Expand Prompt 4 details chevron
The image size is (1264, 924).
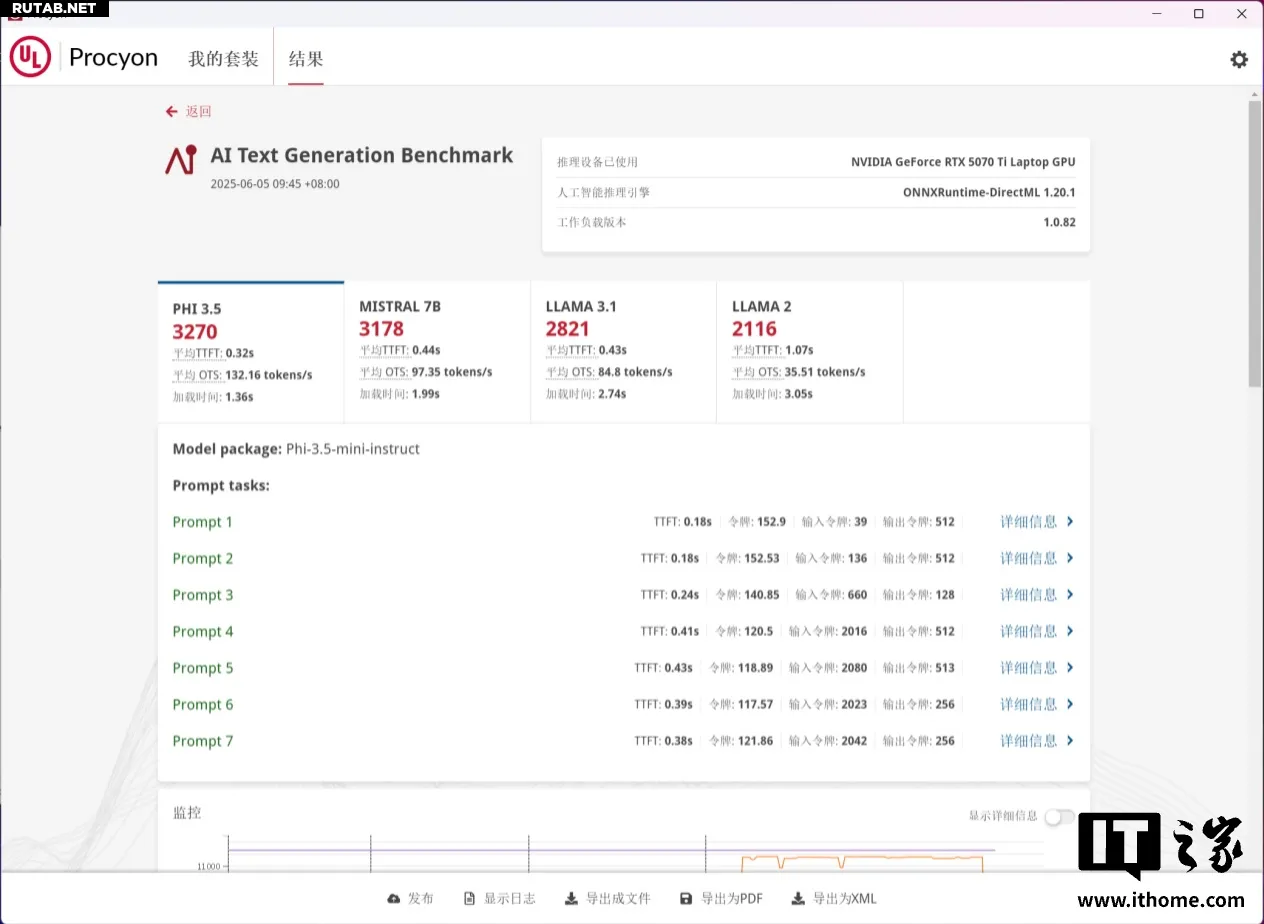pyautogui.click(x=1070, y=631)
